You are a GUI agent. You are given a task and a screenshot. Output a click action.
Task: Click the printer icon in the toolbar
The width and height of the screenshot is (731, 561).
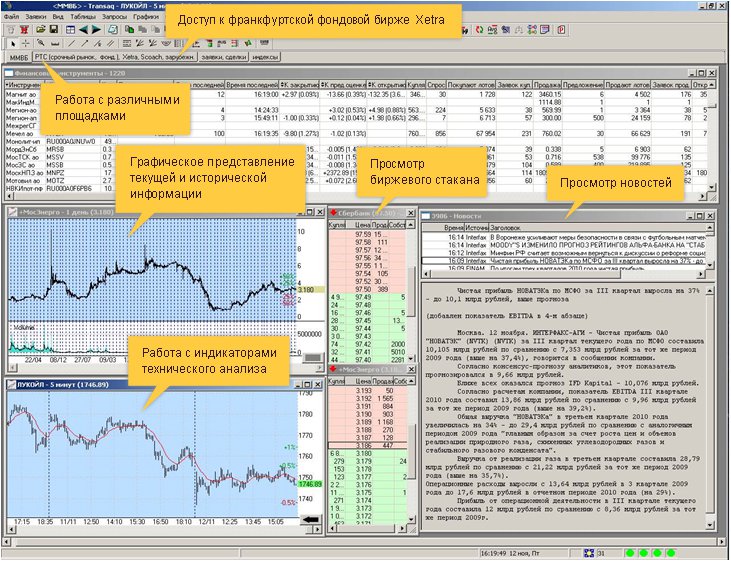[113, 30]
